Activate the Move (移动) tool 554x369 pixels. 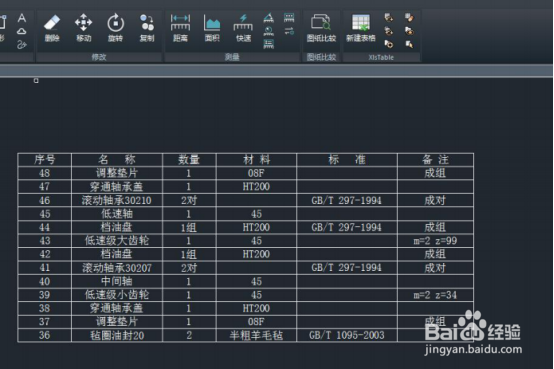(83, 28)
